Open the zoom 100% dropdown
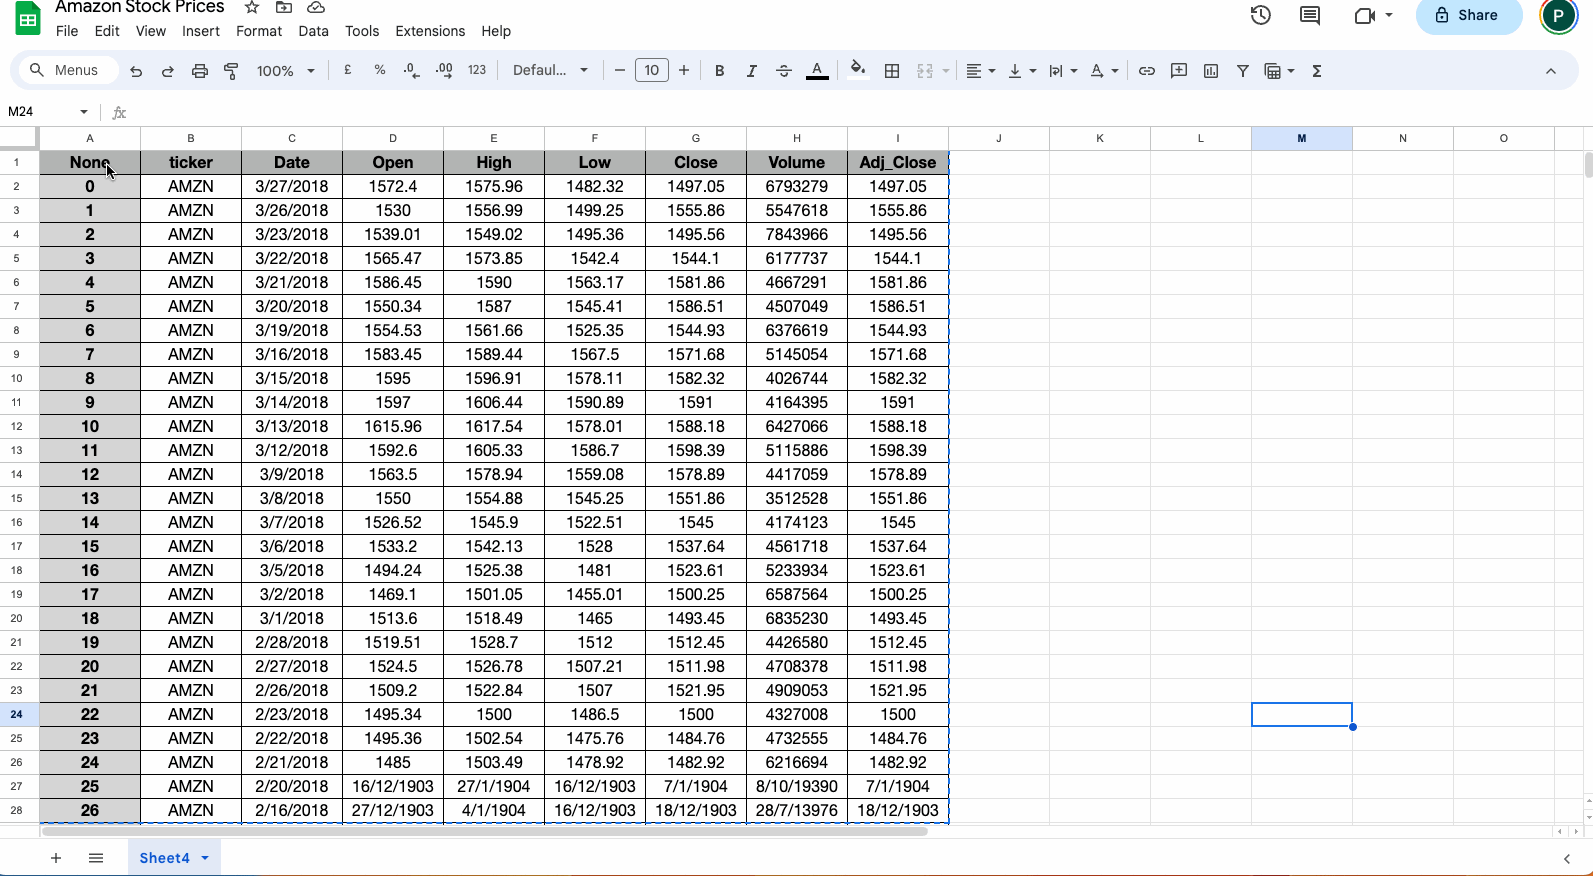Image resolution: width=1593 pixels, height=876 pixels. coord(285,71)
